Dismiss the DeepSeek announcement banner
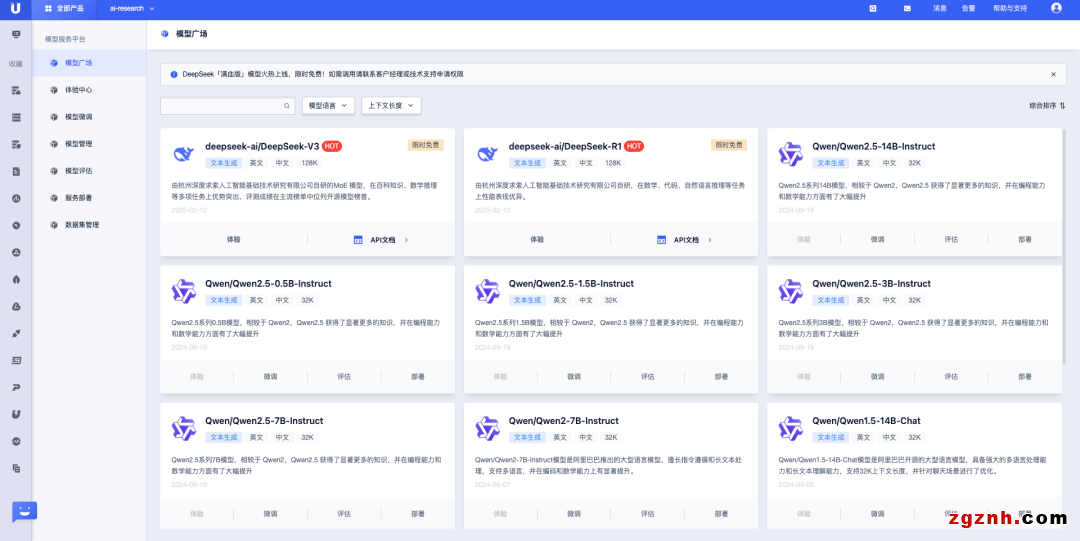This screenshot has height=541, width=1080. [1052, 74]
